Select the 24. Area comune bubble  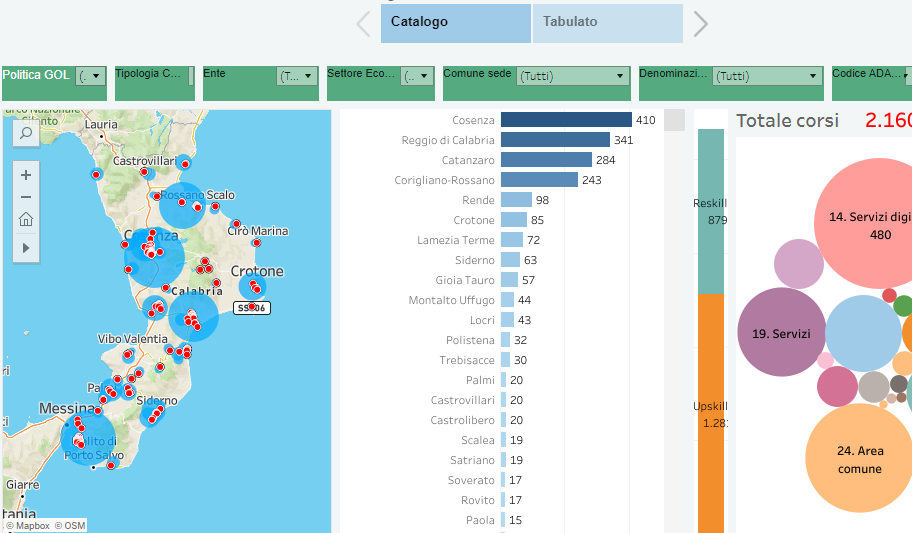pos(859,459)
